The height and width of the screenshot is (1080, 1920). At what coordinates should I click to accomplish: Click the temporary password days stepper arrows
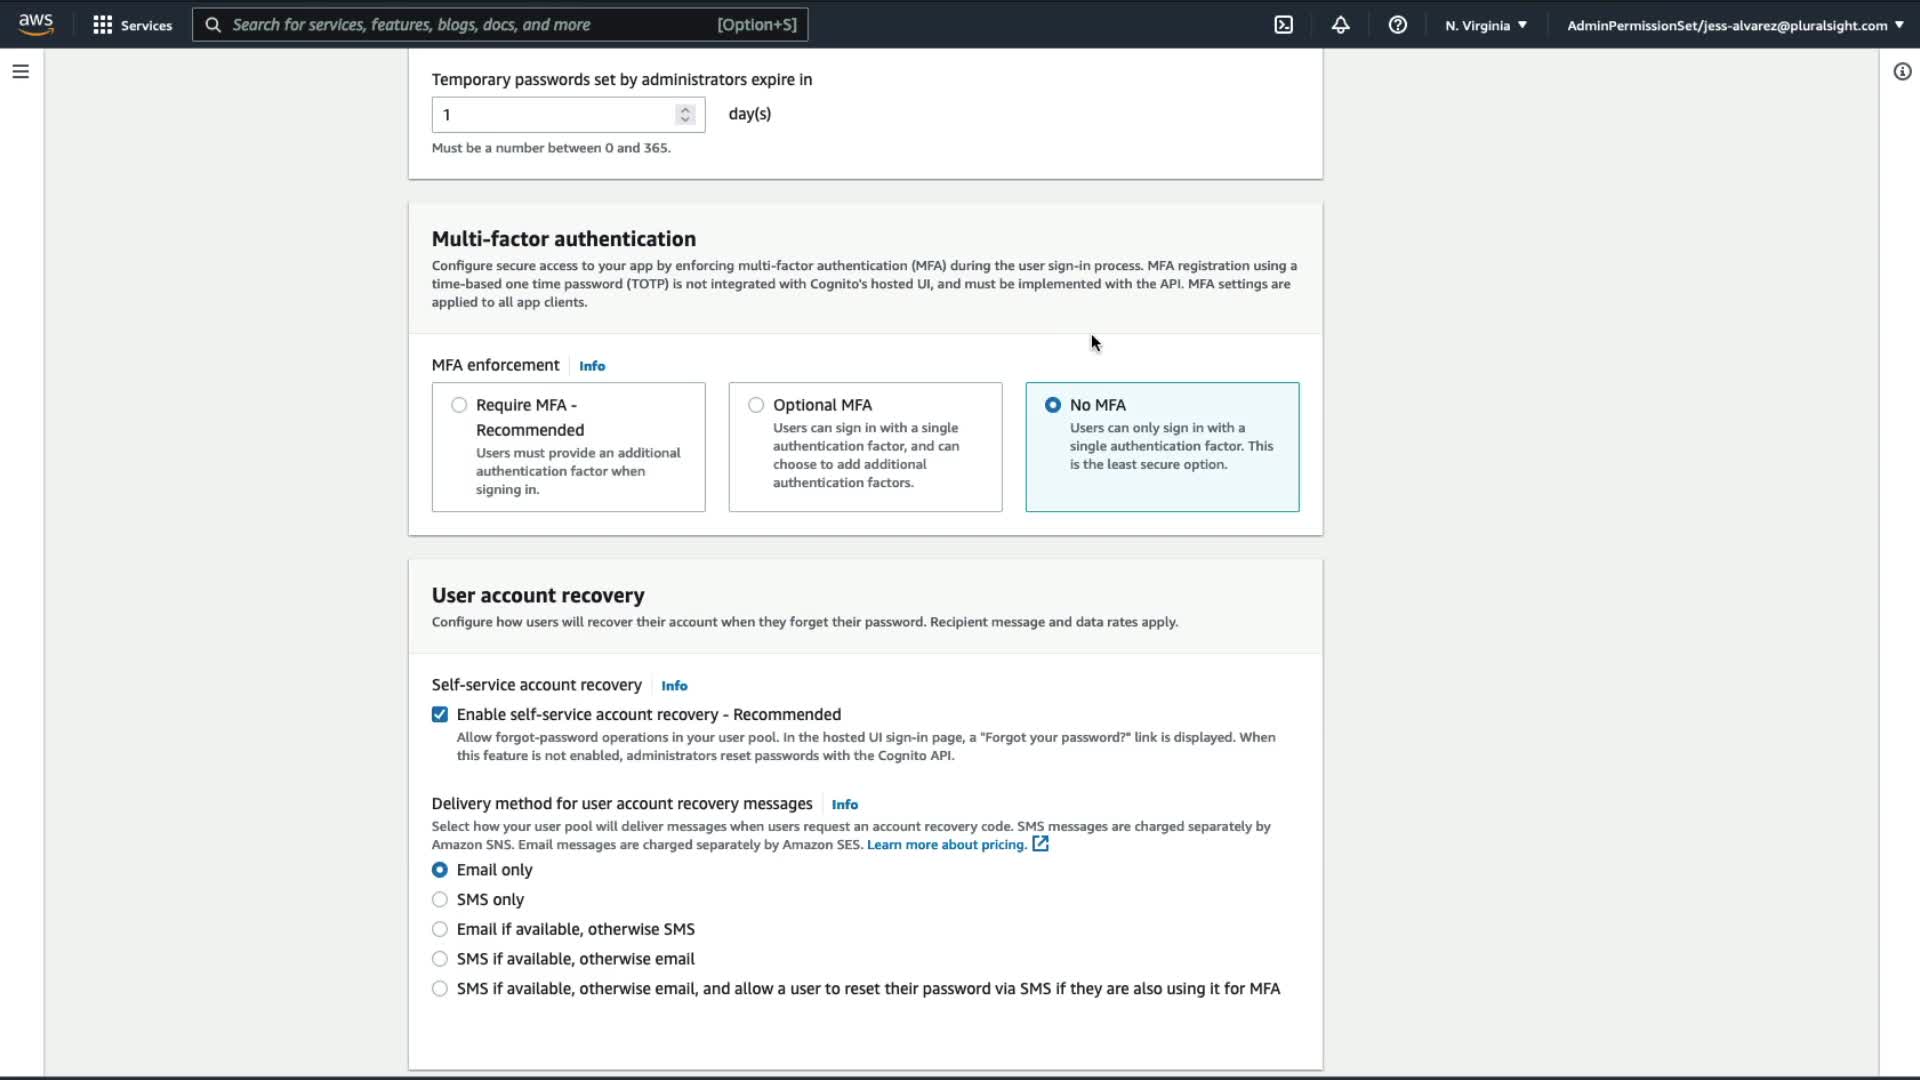[685, 115]
